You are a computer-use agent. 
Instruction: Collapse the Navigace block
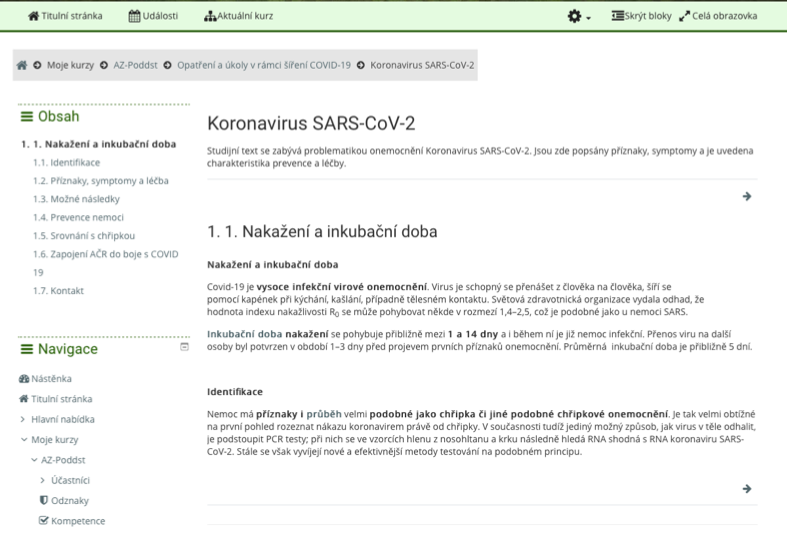pos(184,347)
